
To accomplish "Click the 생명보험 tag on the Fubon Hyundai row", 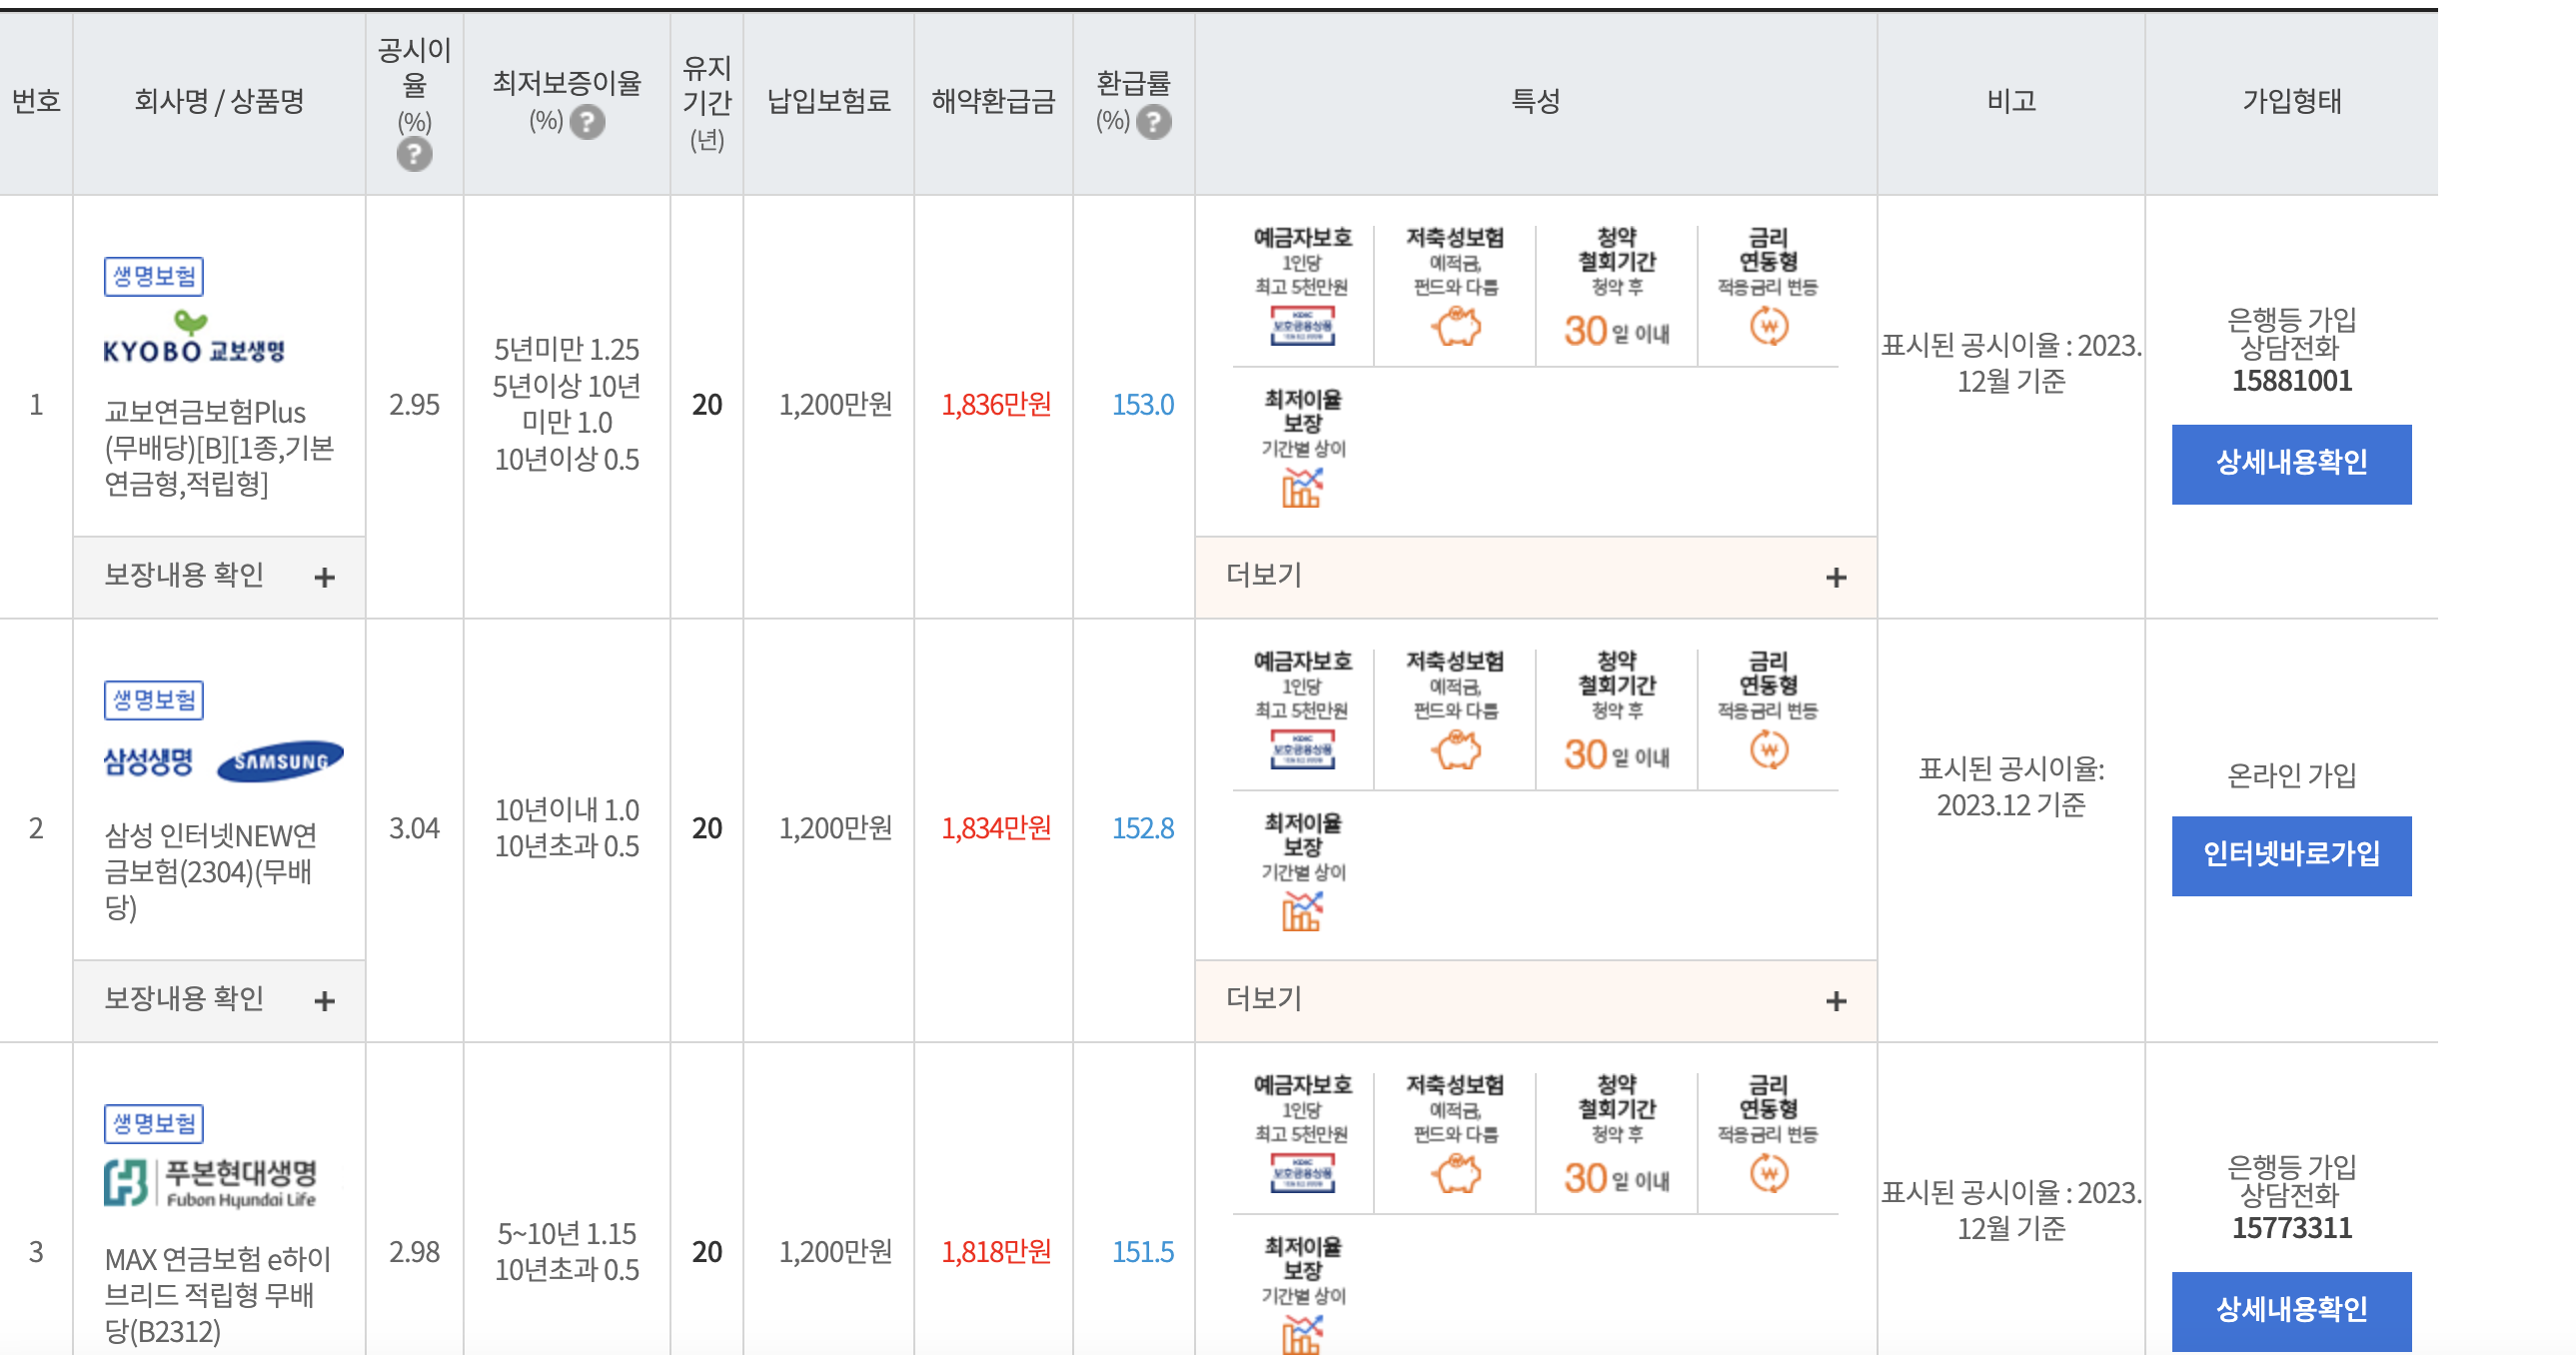I will pyautogui.click(x=154, y=1125).
